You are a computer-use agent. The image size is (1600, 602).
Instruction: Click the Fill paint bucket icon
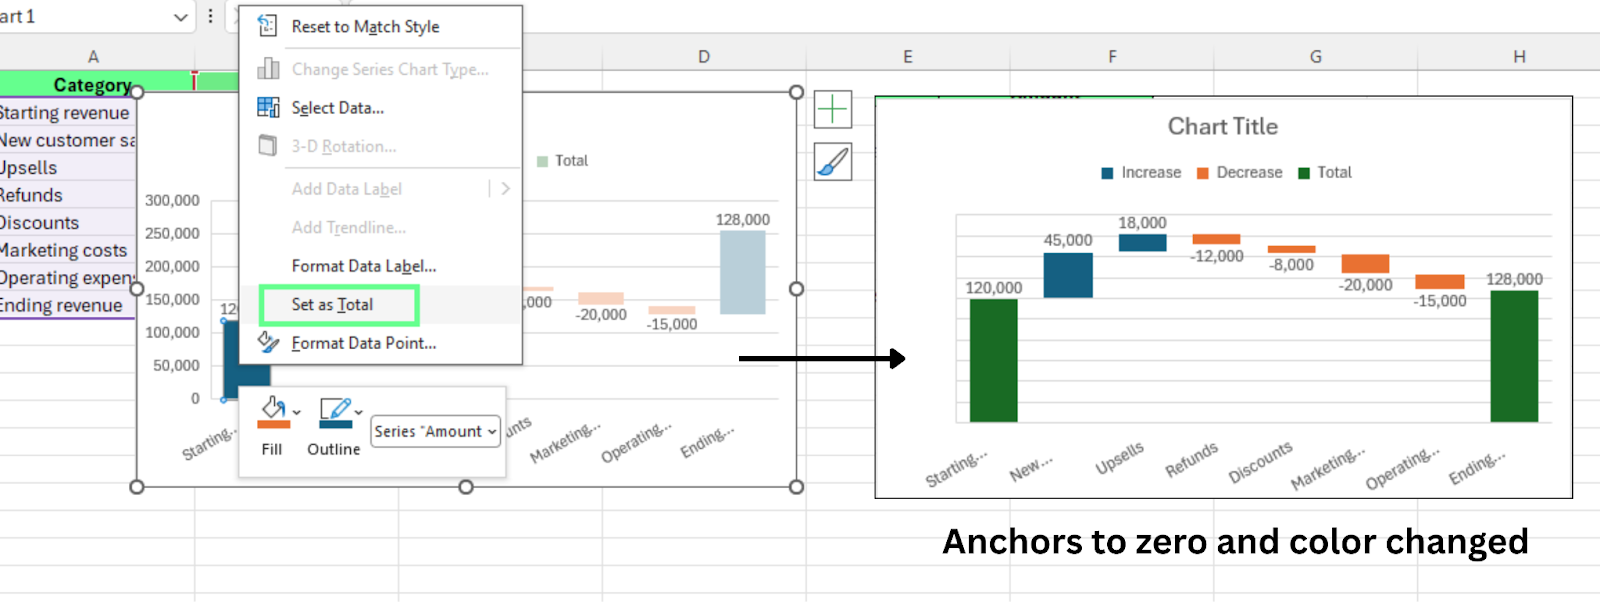tap(273, 407)
